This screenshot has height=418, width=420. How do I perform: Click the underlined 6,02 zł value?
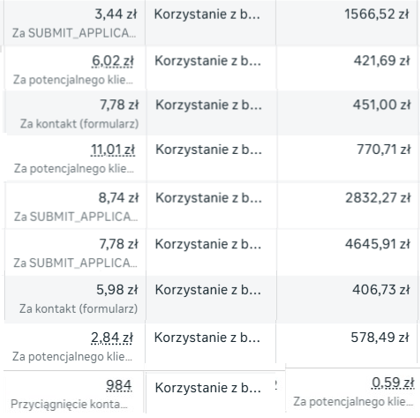point(113,61)
